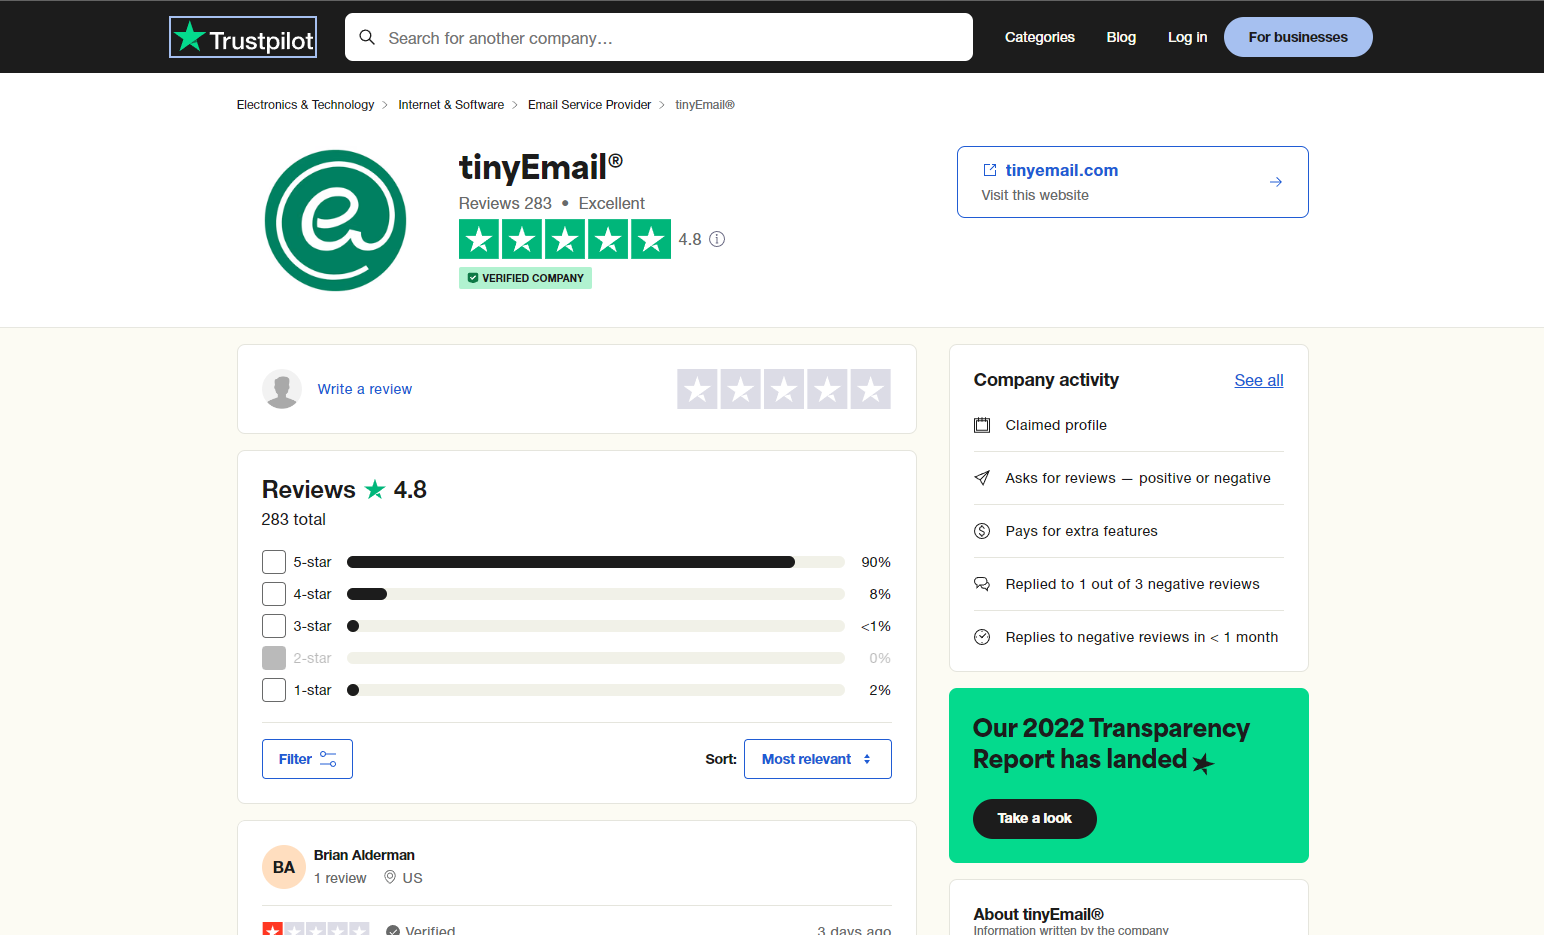The image size is (1544, 935).
Task: Click the green star next to Reviews 4.8
Action: pyautogui.click(x=375, y=489)
